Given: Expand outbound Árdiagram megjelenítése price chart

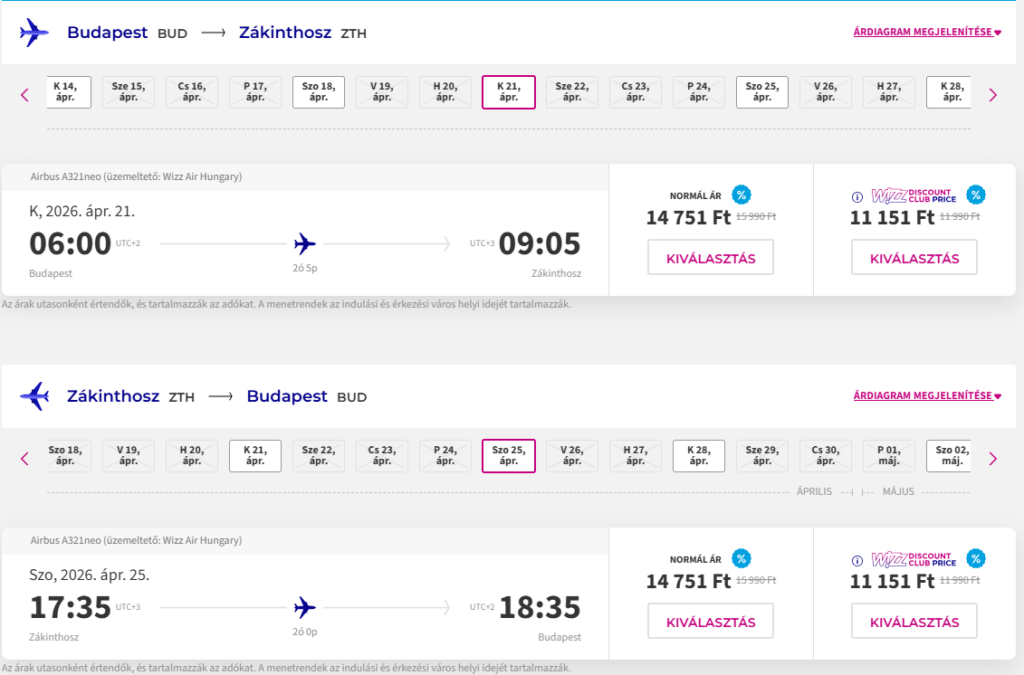Looking at the screenshot, I should [927, 32].
